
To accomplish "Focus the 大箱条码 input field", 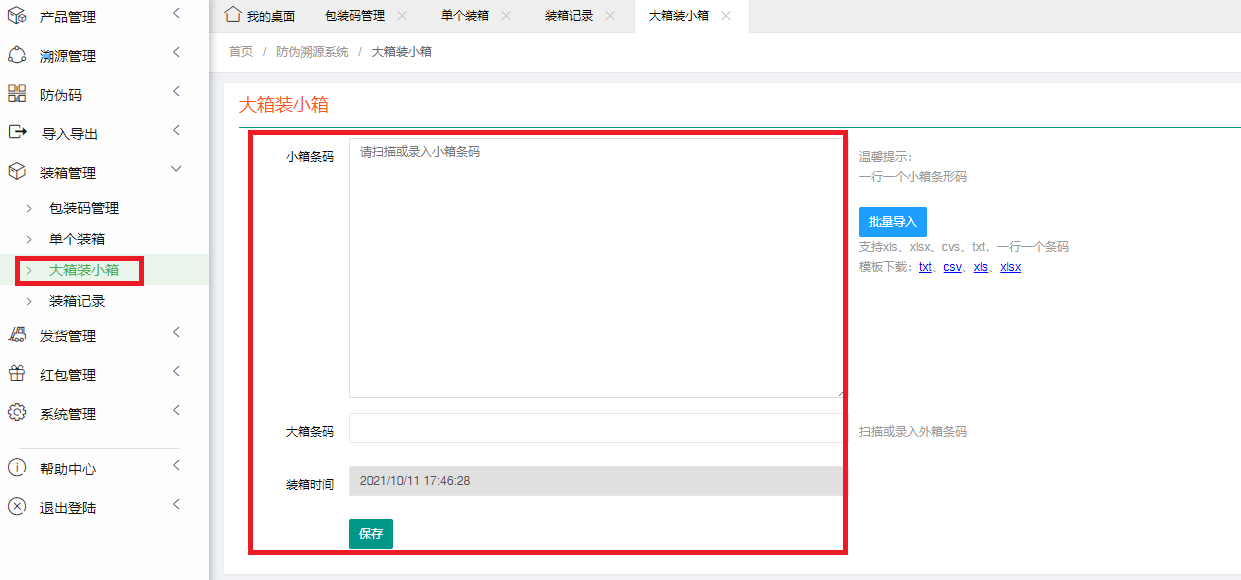I will 595,428.
